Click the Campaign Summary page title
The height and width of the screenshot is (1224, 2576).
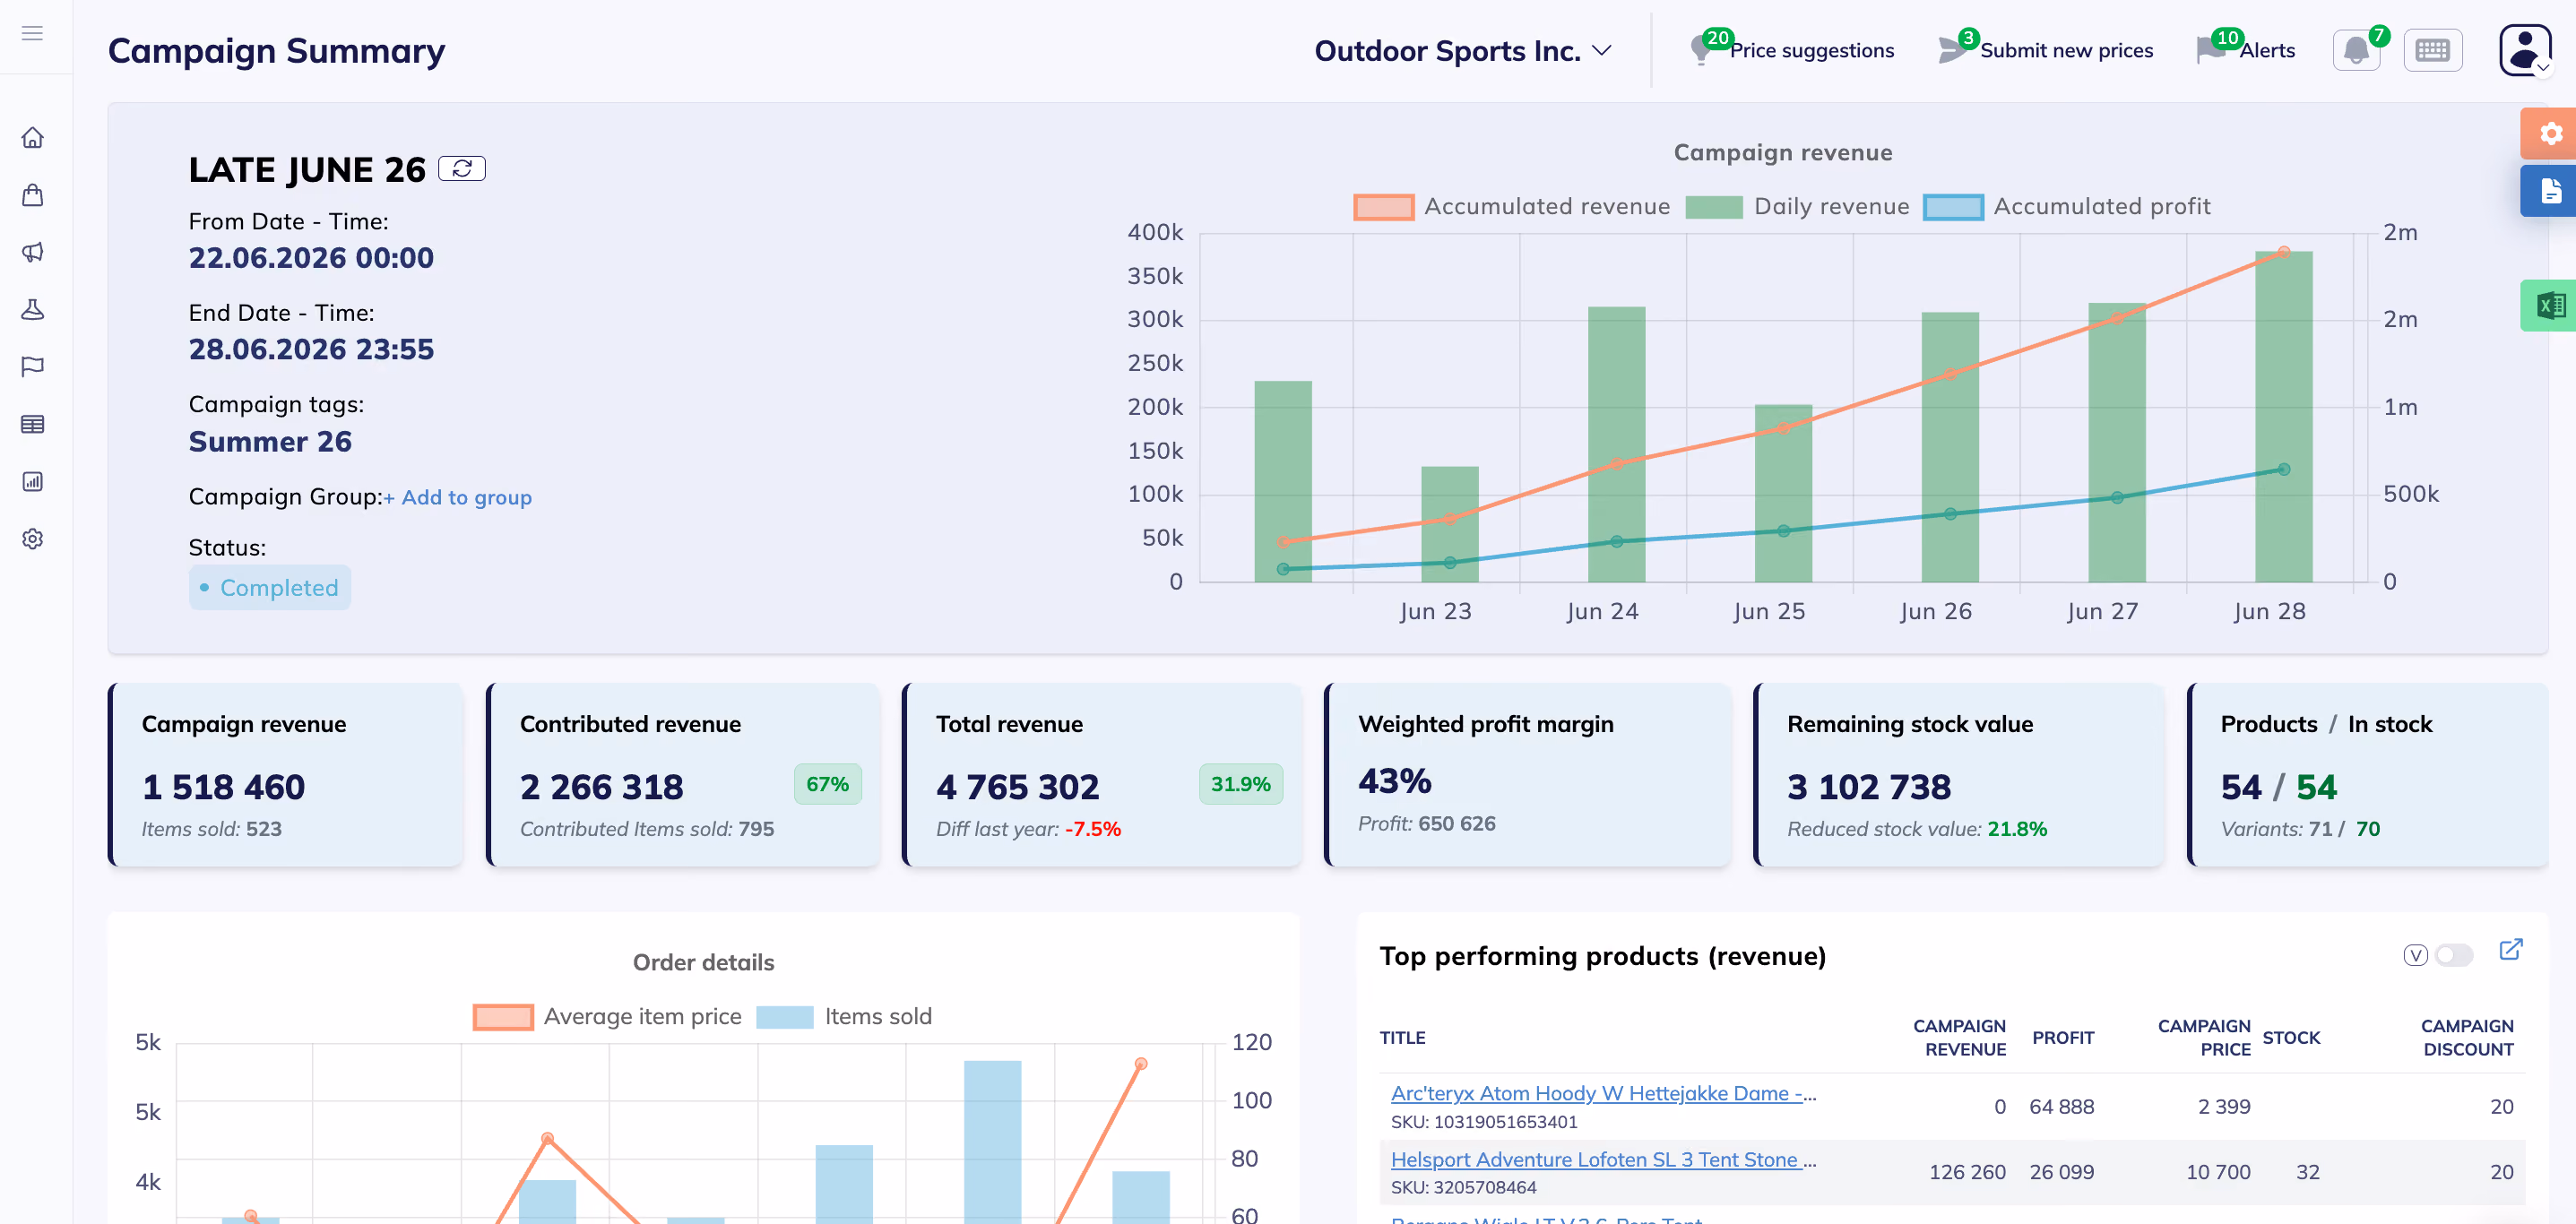(276, 50)
